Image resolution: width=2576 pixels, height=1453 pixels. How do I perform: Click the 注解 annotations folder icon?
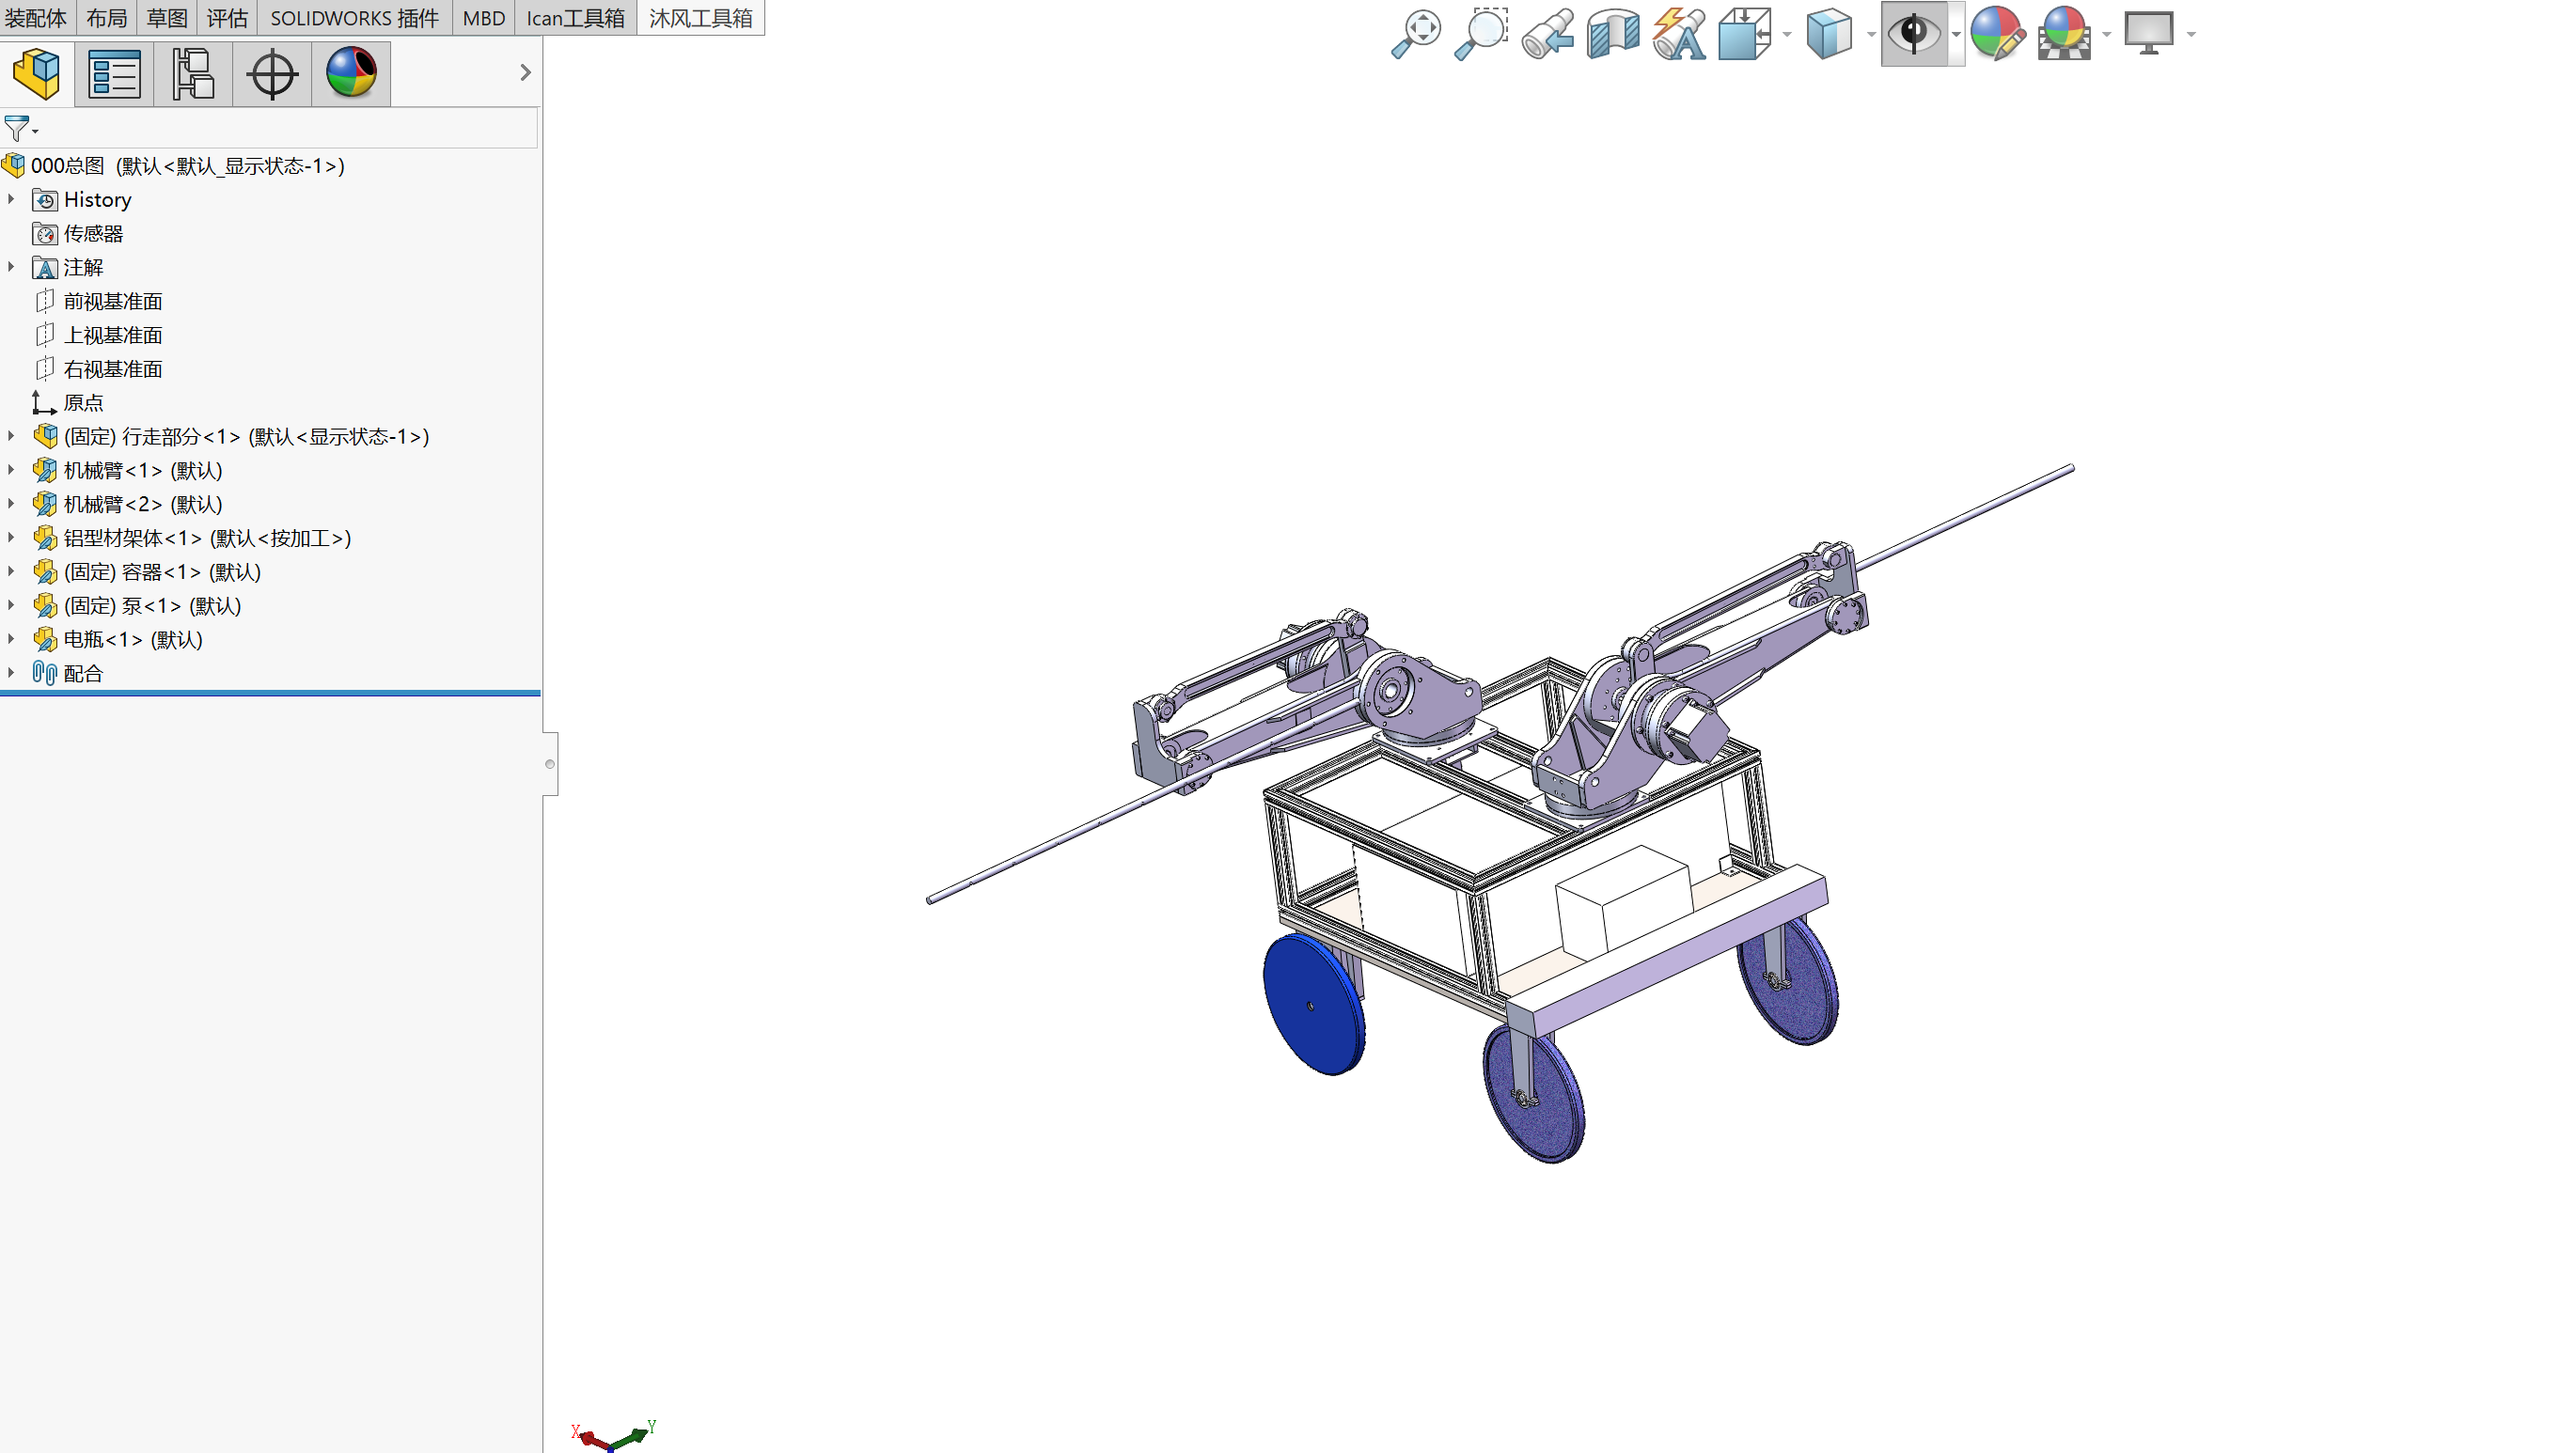click(45, 268)
